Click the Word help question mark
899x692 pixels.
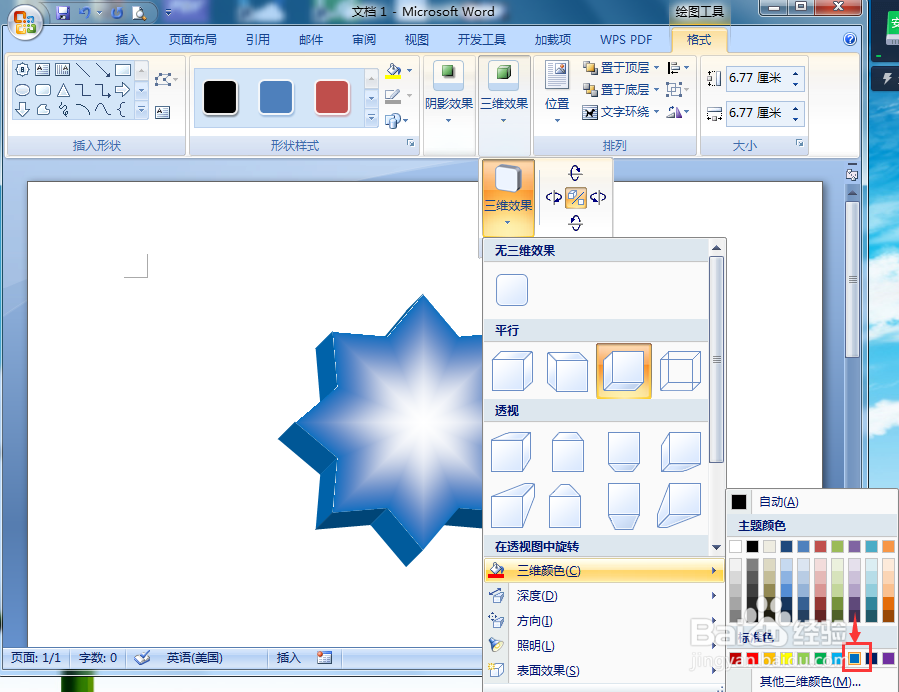coord(850,39)
